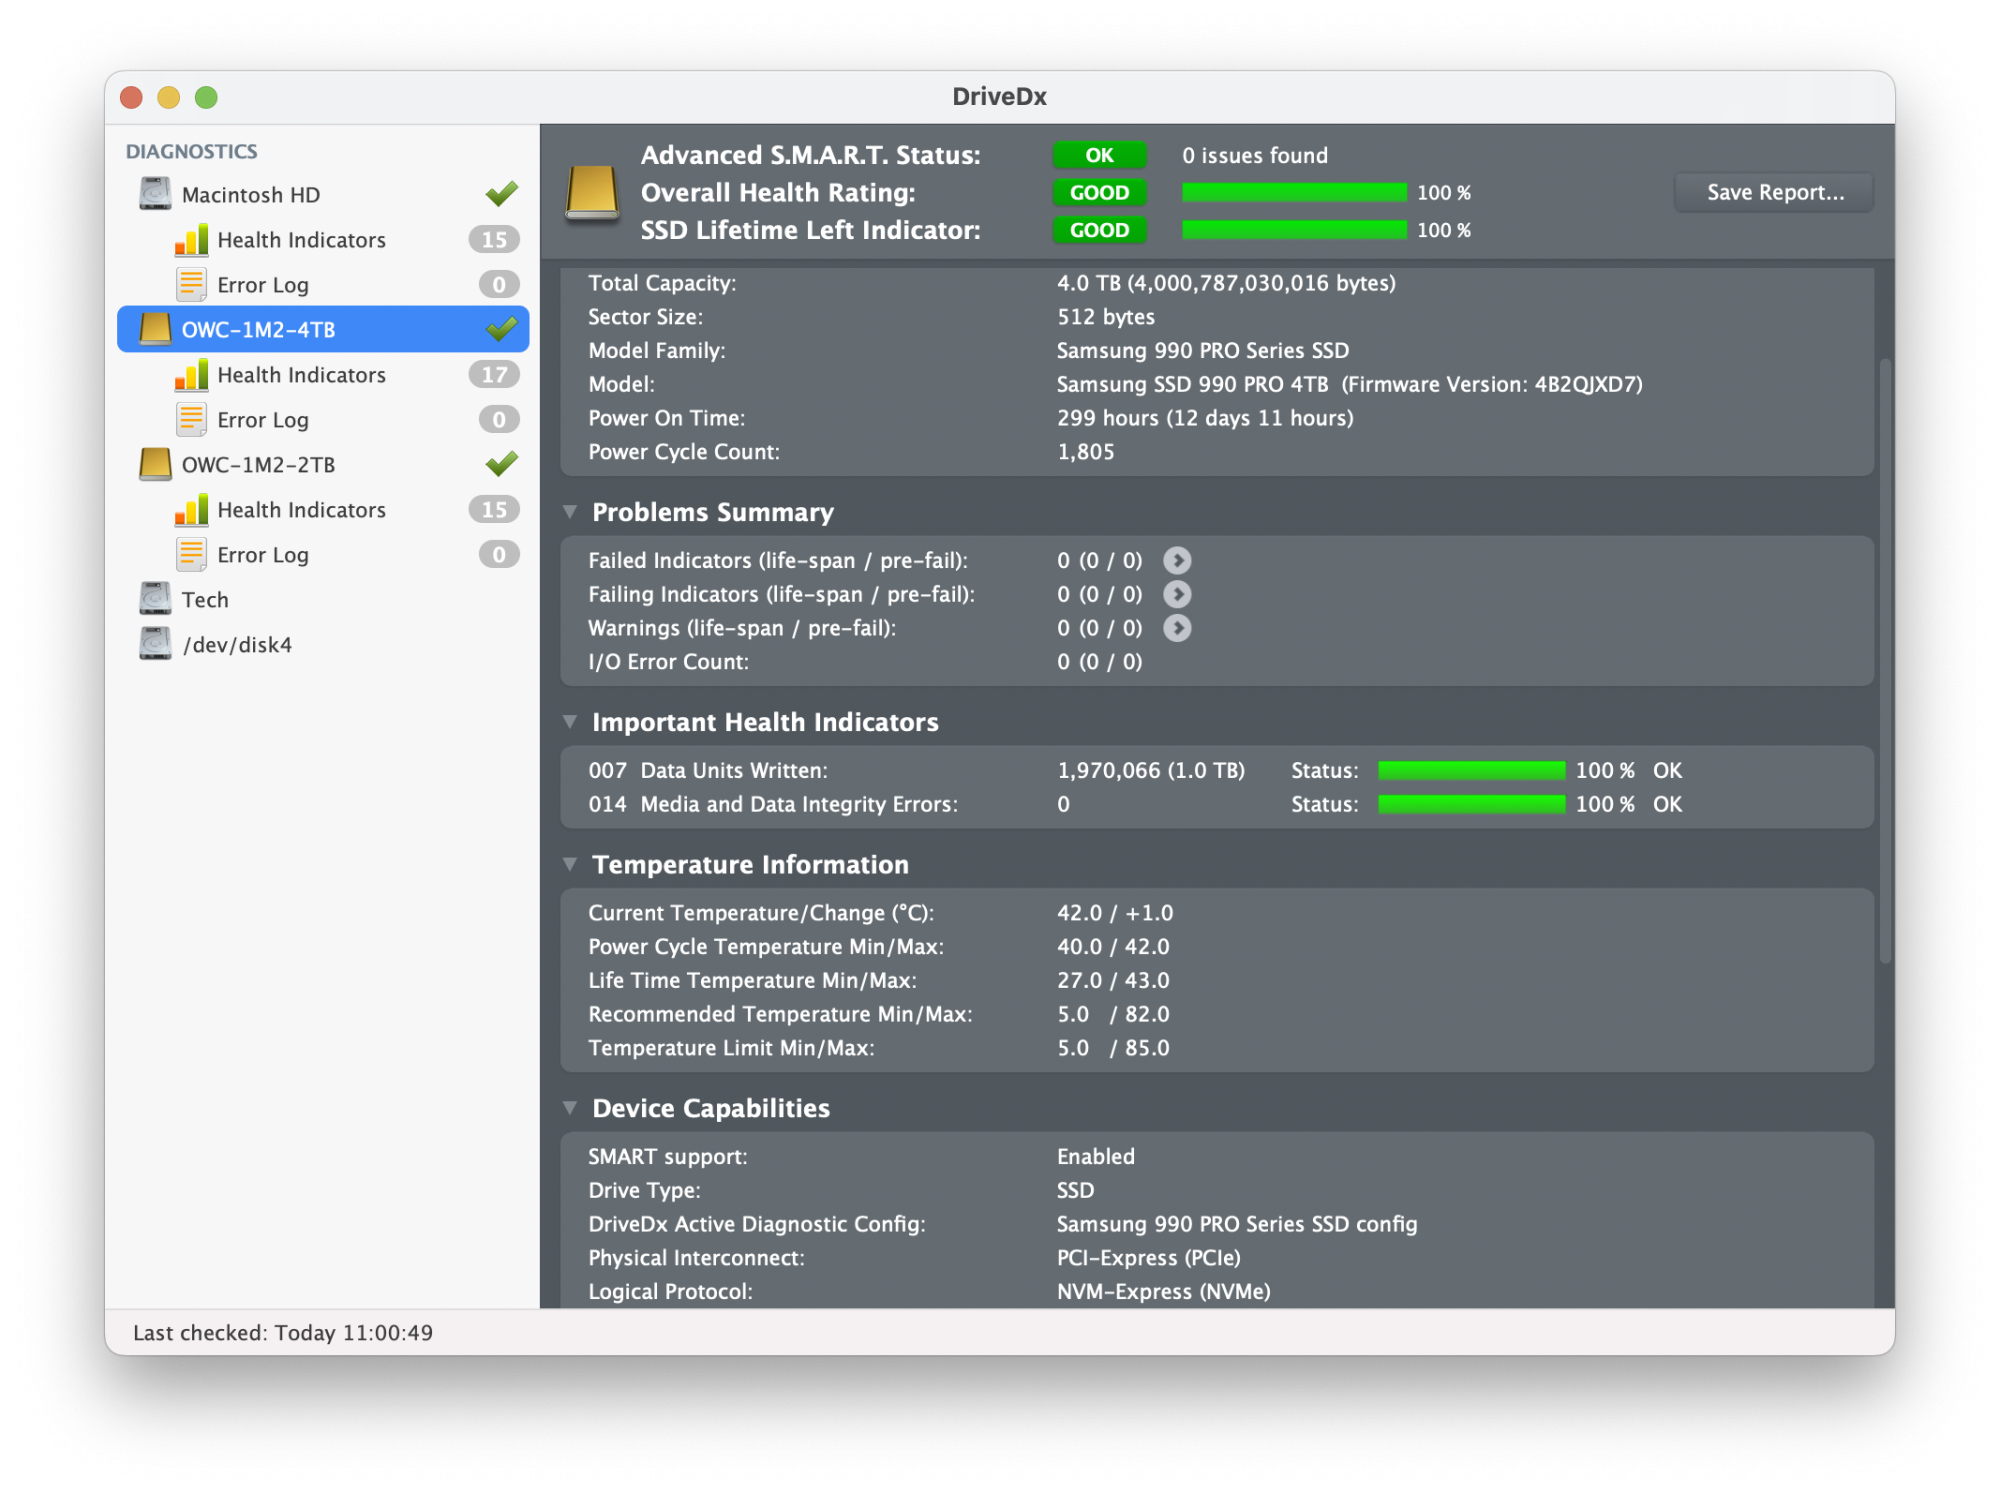The image size is (2000, 1494).
Task: Click the green checkmark beside Macintosh HD
Action: click(x=501, y=193)
